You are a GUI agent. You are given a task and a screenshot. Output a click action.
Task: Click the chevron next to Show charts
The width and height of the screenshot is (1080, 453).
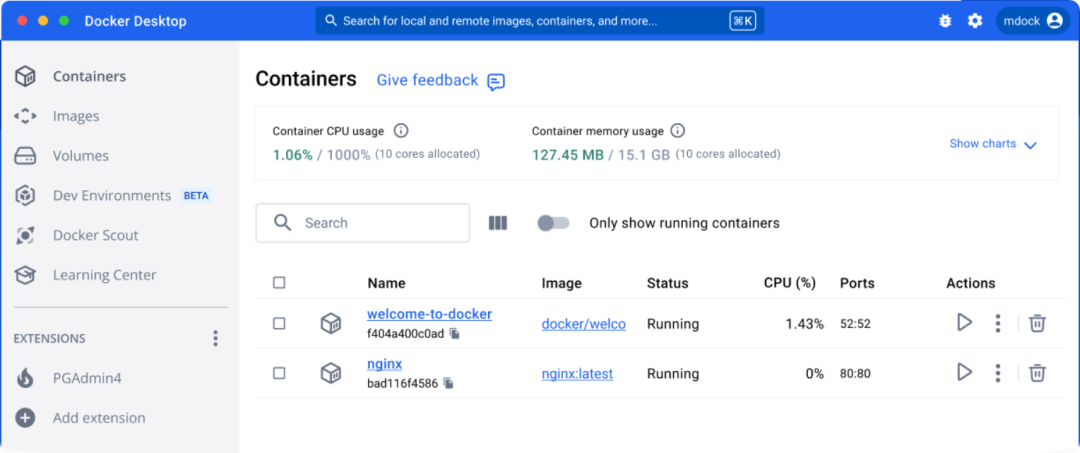[x=1030, y=145]
